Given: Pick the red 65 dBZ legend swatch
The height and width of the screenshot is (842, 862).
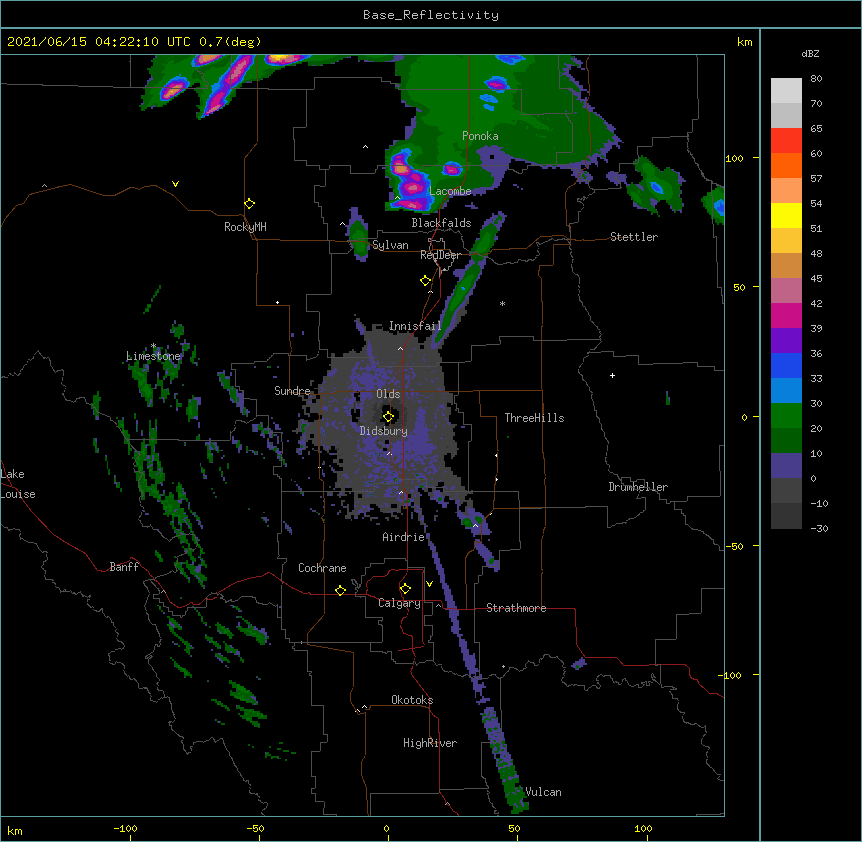Looking at the screenshot, I should coord(786,140).
